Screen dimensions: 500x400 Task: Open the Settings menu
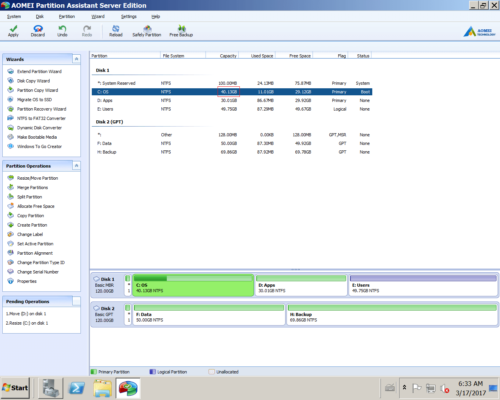click(129, 16)
